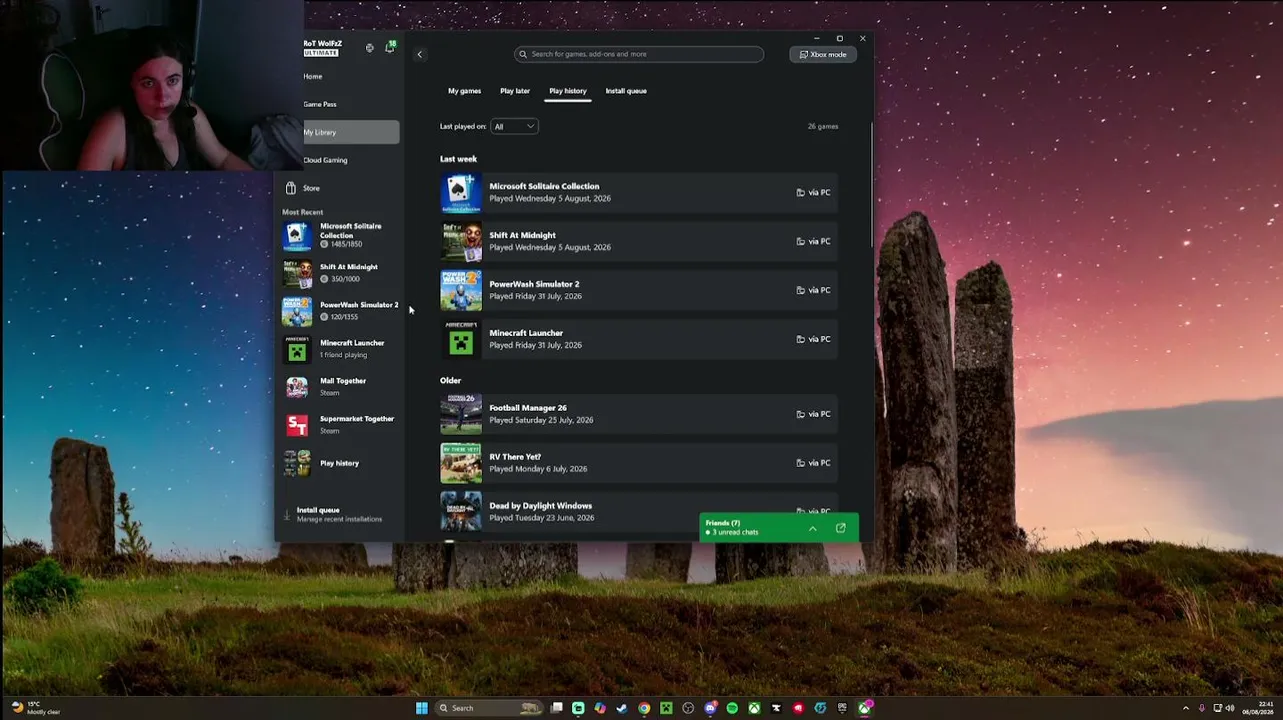The image size is (1283, 720).
Task: Open PowerWash Simulator 2 thumbnail in Most Recent
Action: coord(297,311)
